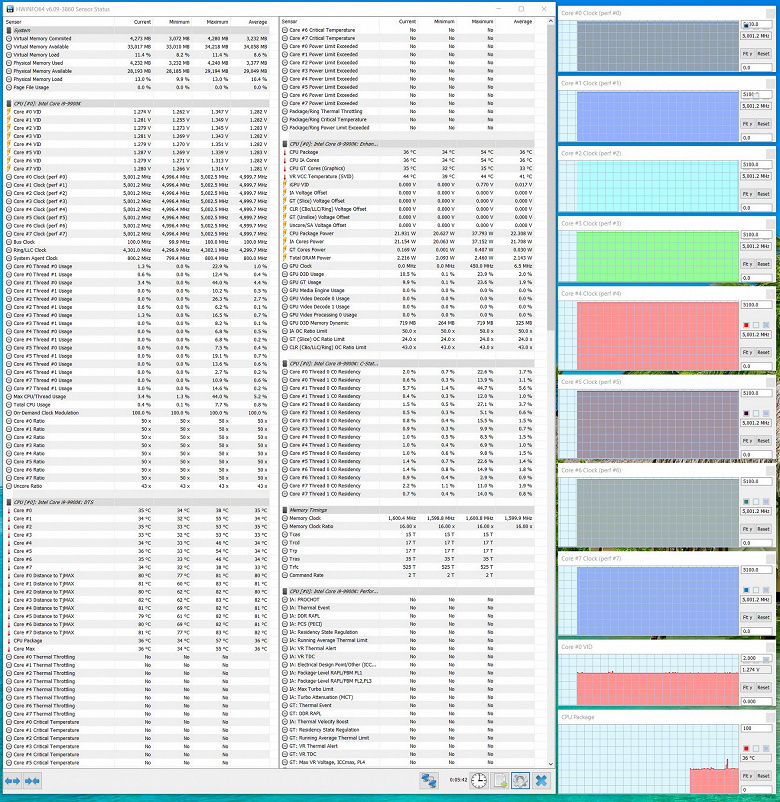Open sensor settings gear icon

tap(520, 781)
